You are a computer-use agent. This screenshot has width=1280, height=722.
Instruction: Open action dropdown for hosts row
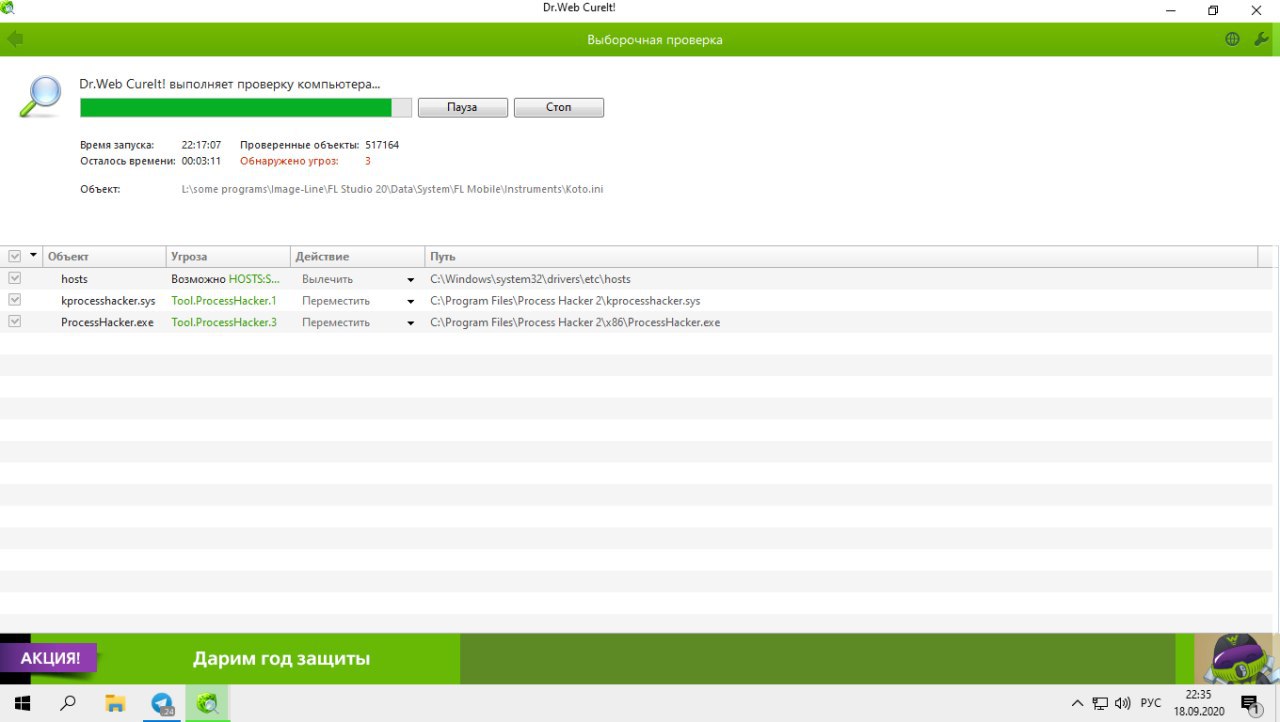click(411, 280)
